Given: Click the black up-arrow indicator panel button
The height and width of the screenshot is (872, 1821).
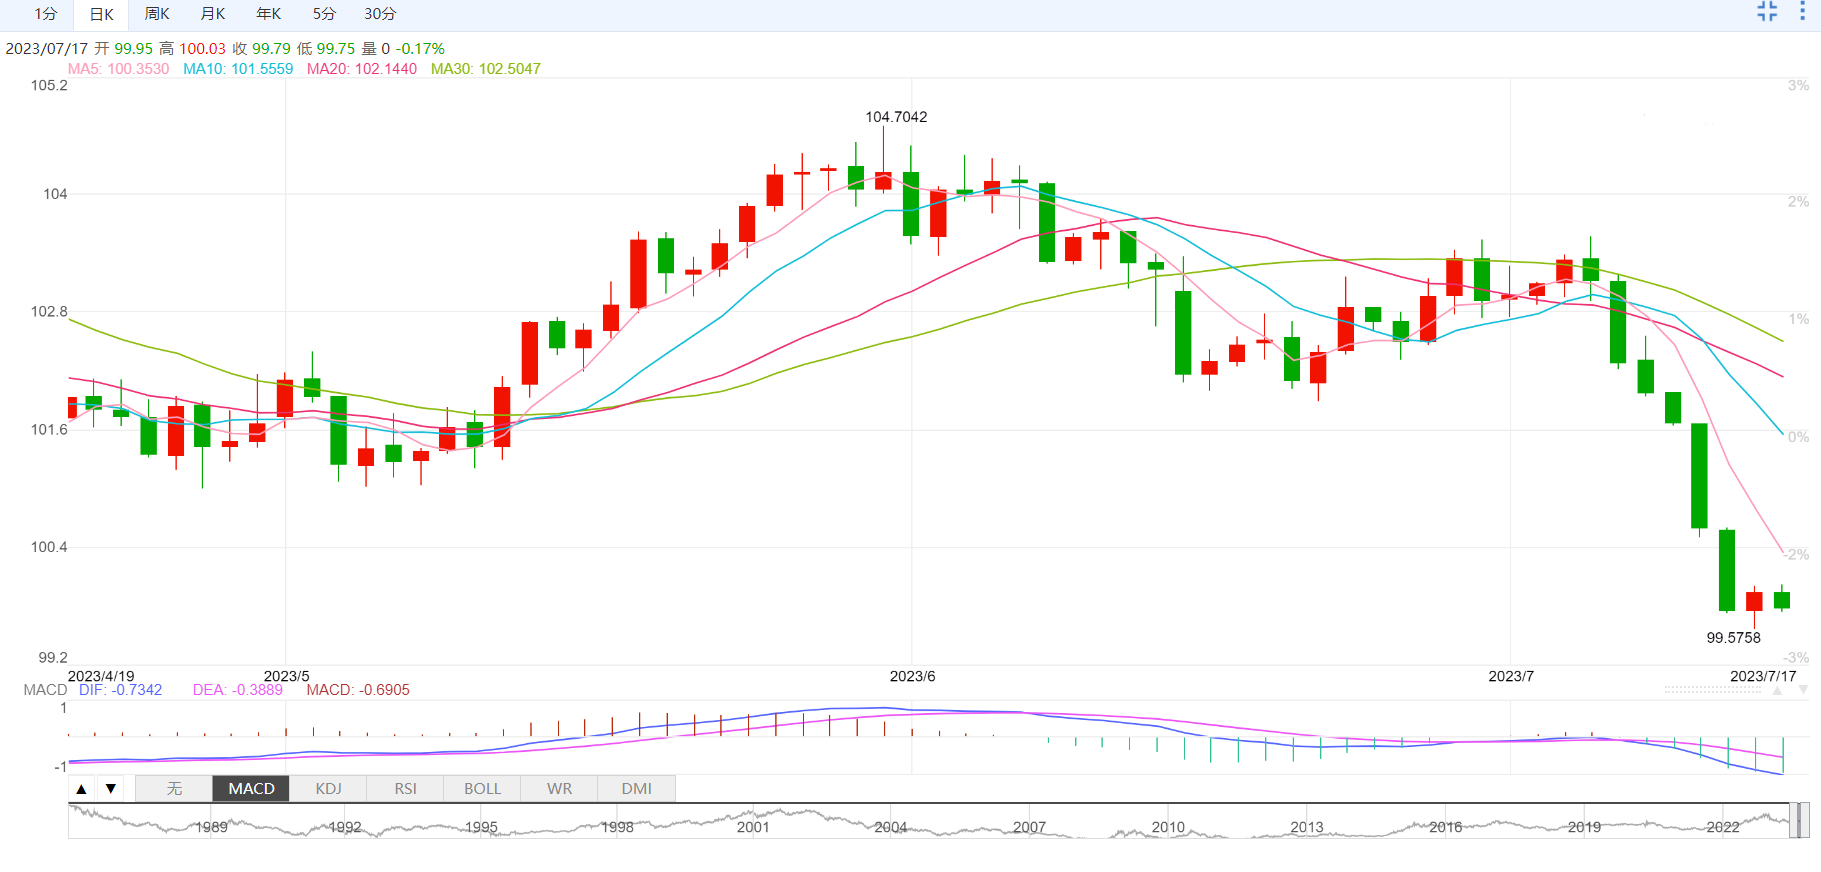Looking at the screenshot, I should point(82,789).
